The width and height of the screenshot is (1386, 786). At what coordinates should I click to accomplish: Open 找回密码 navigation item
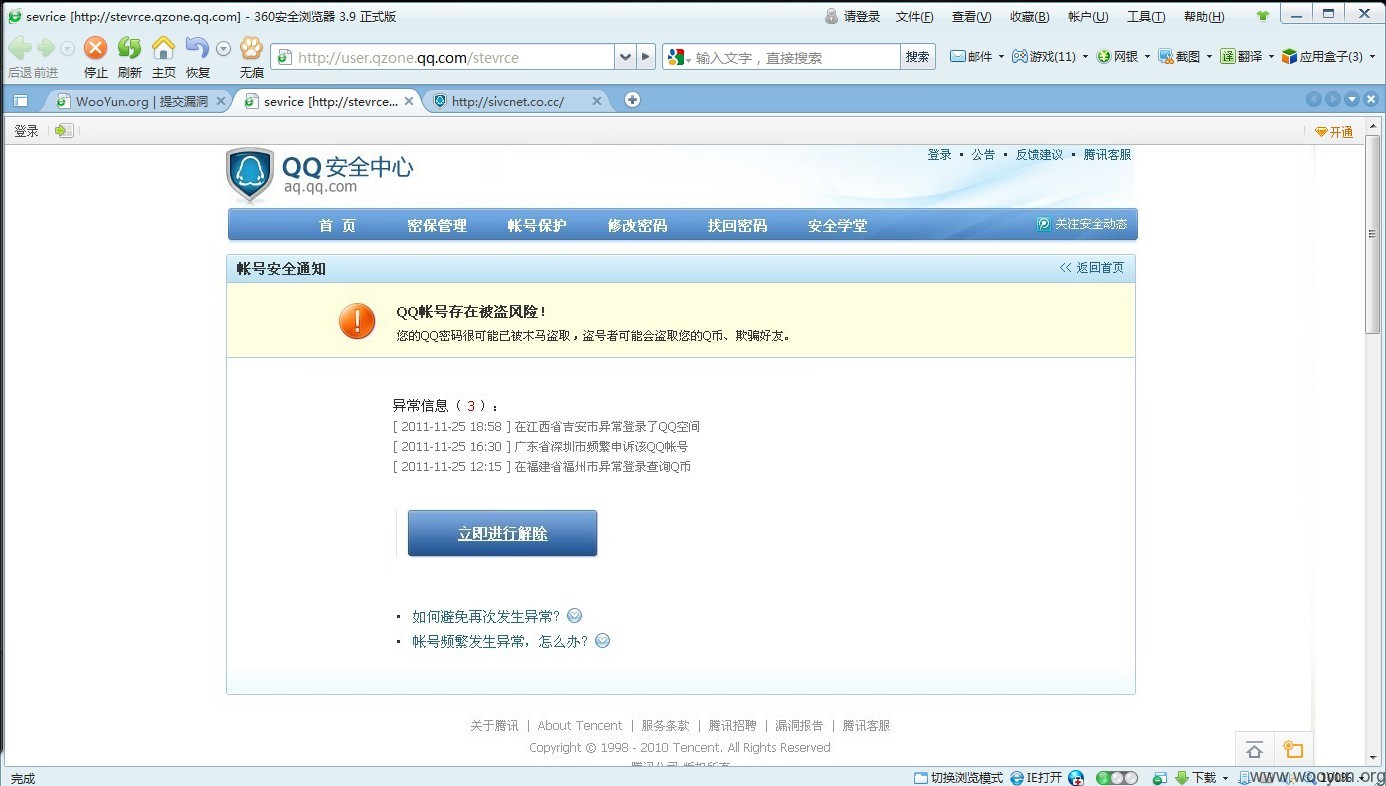pos(737,225)
